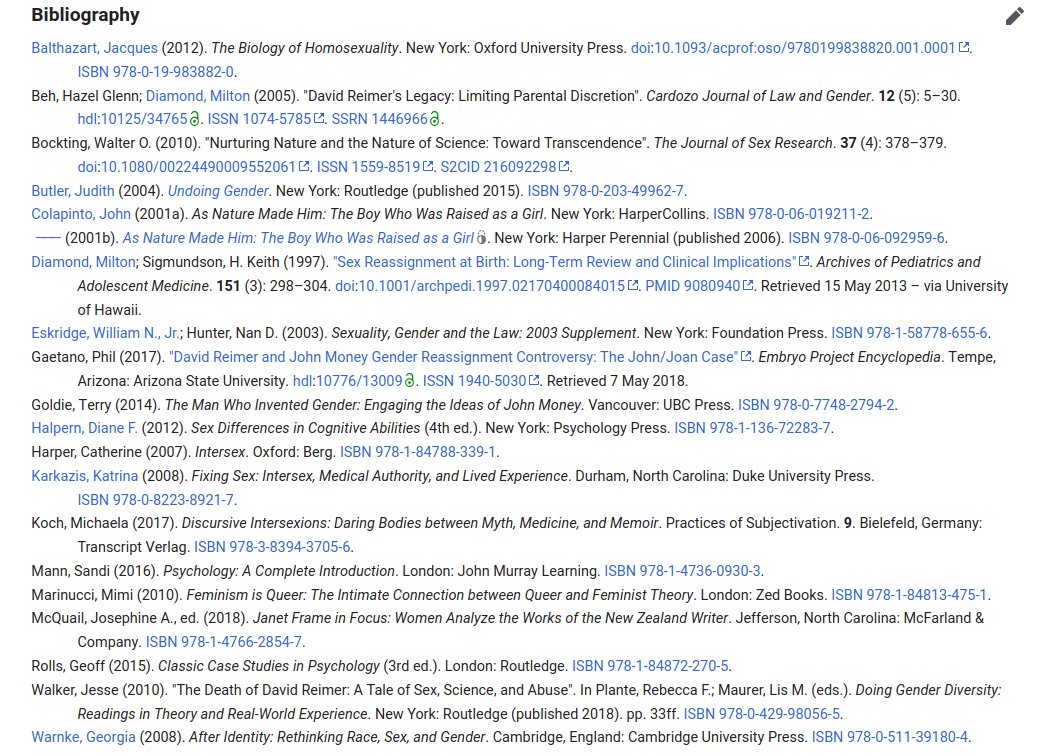Click text "Koch, Michaela (2017)"
Viewport: 1050px width, 756px height.
tap(104, 523)
